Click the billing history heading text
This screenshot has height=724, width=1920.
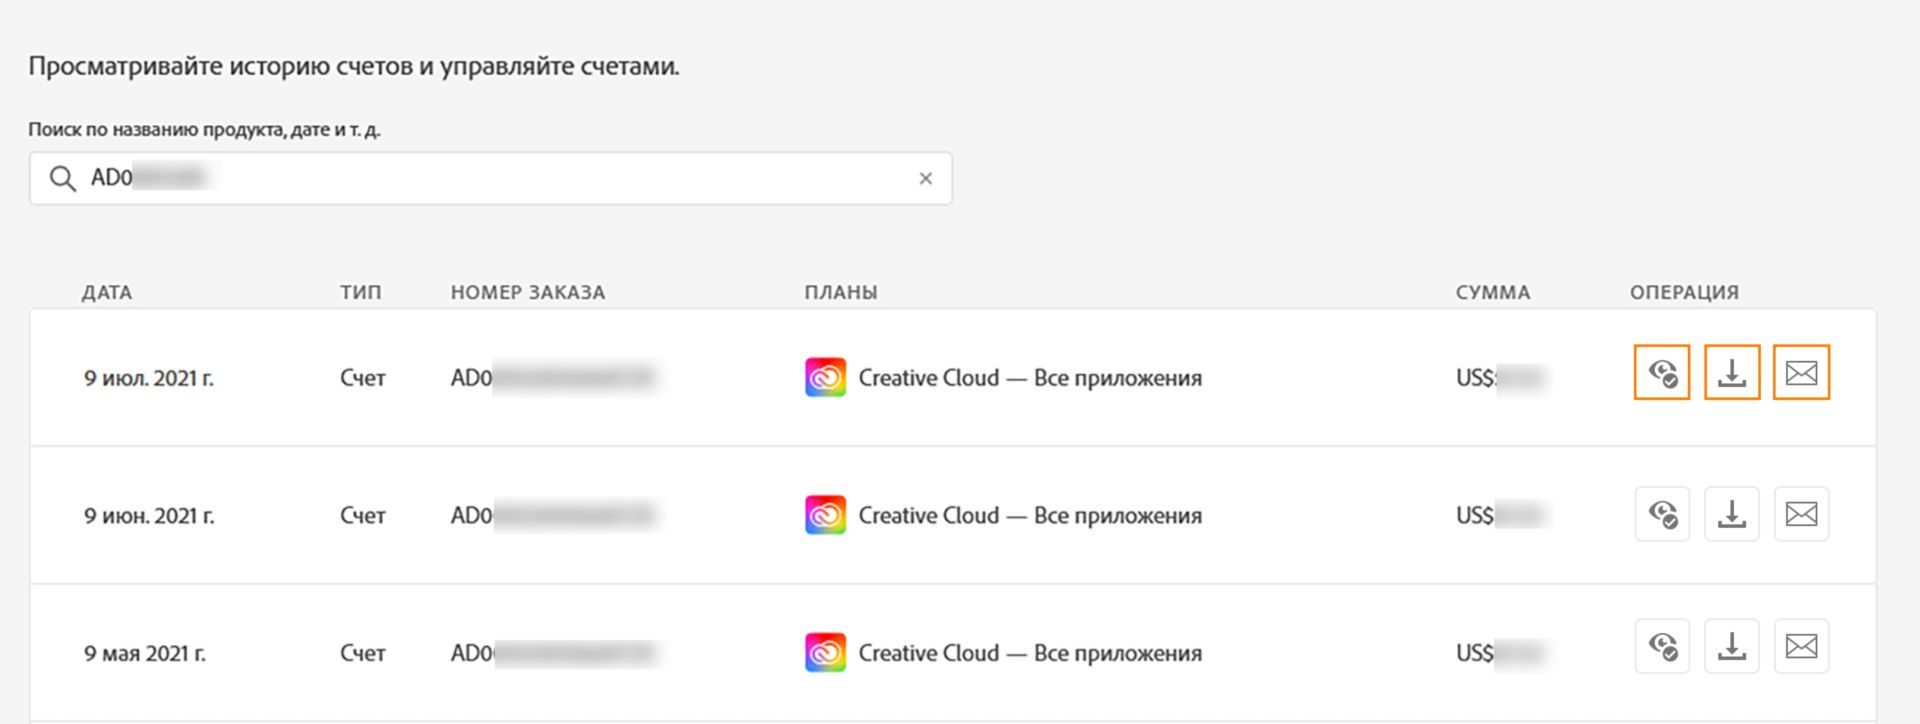click(354, 67)
